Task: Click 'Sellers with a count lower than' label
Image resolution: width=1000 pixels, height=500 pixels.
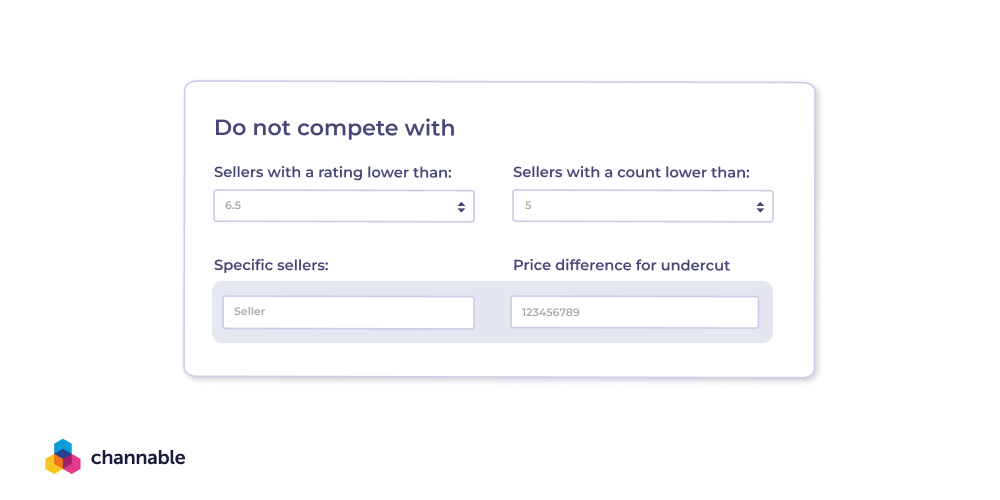Action: click(x=631, y=173)
